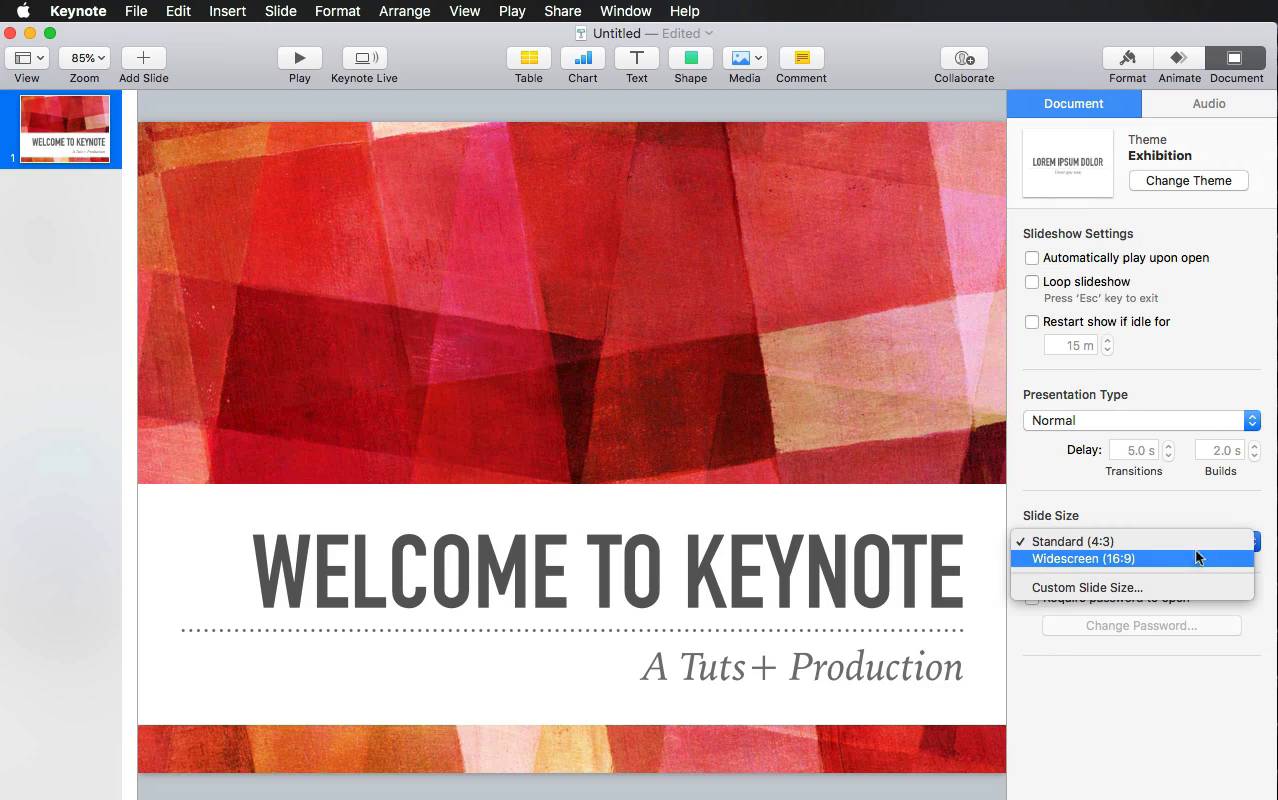Open the Presentation Type Normal dropdown
The image size is (1278, 800).
click(x=1141, y=421)
